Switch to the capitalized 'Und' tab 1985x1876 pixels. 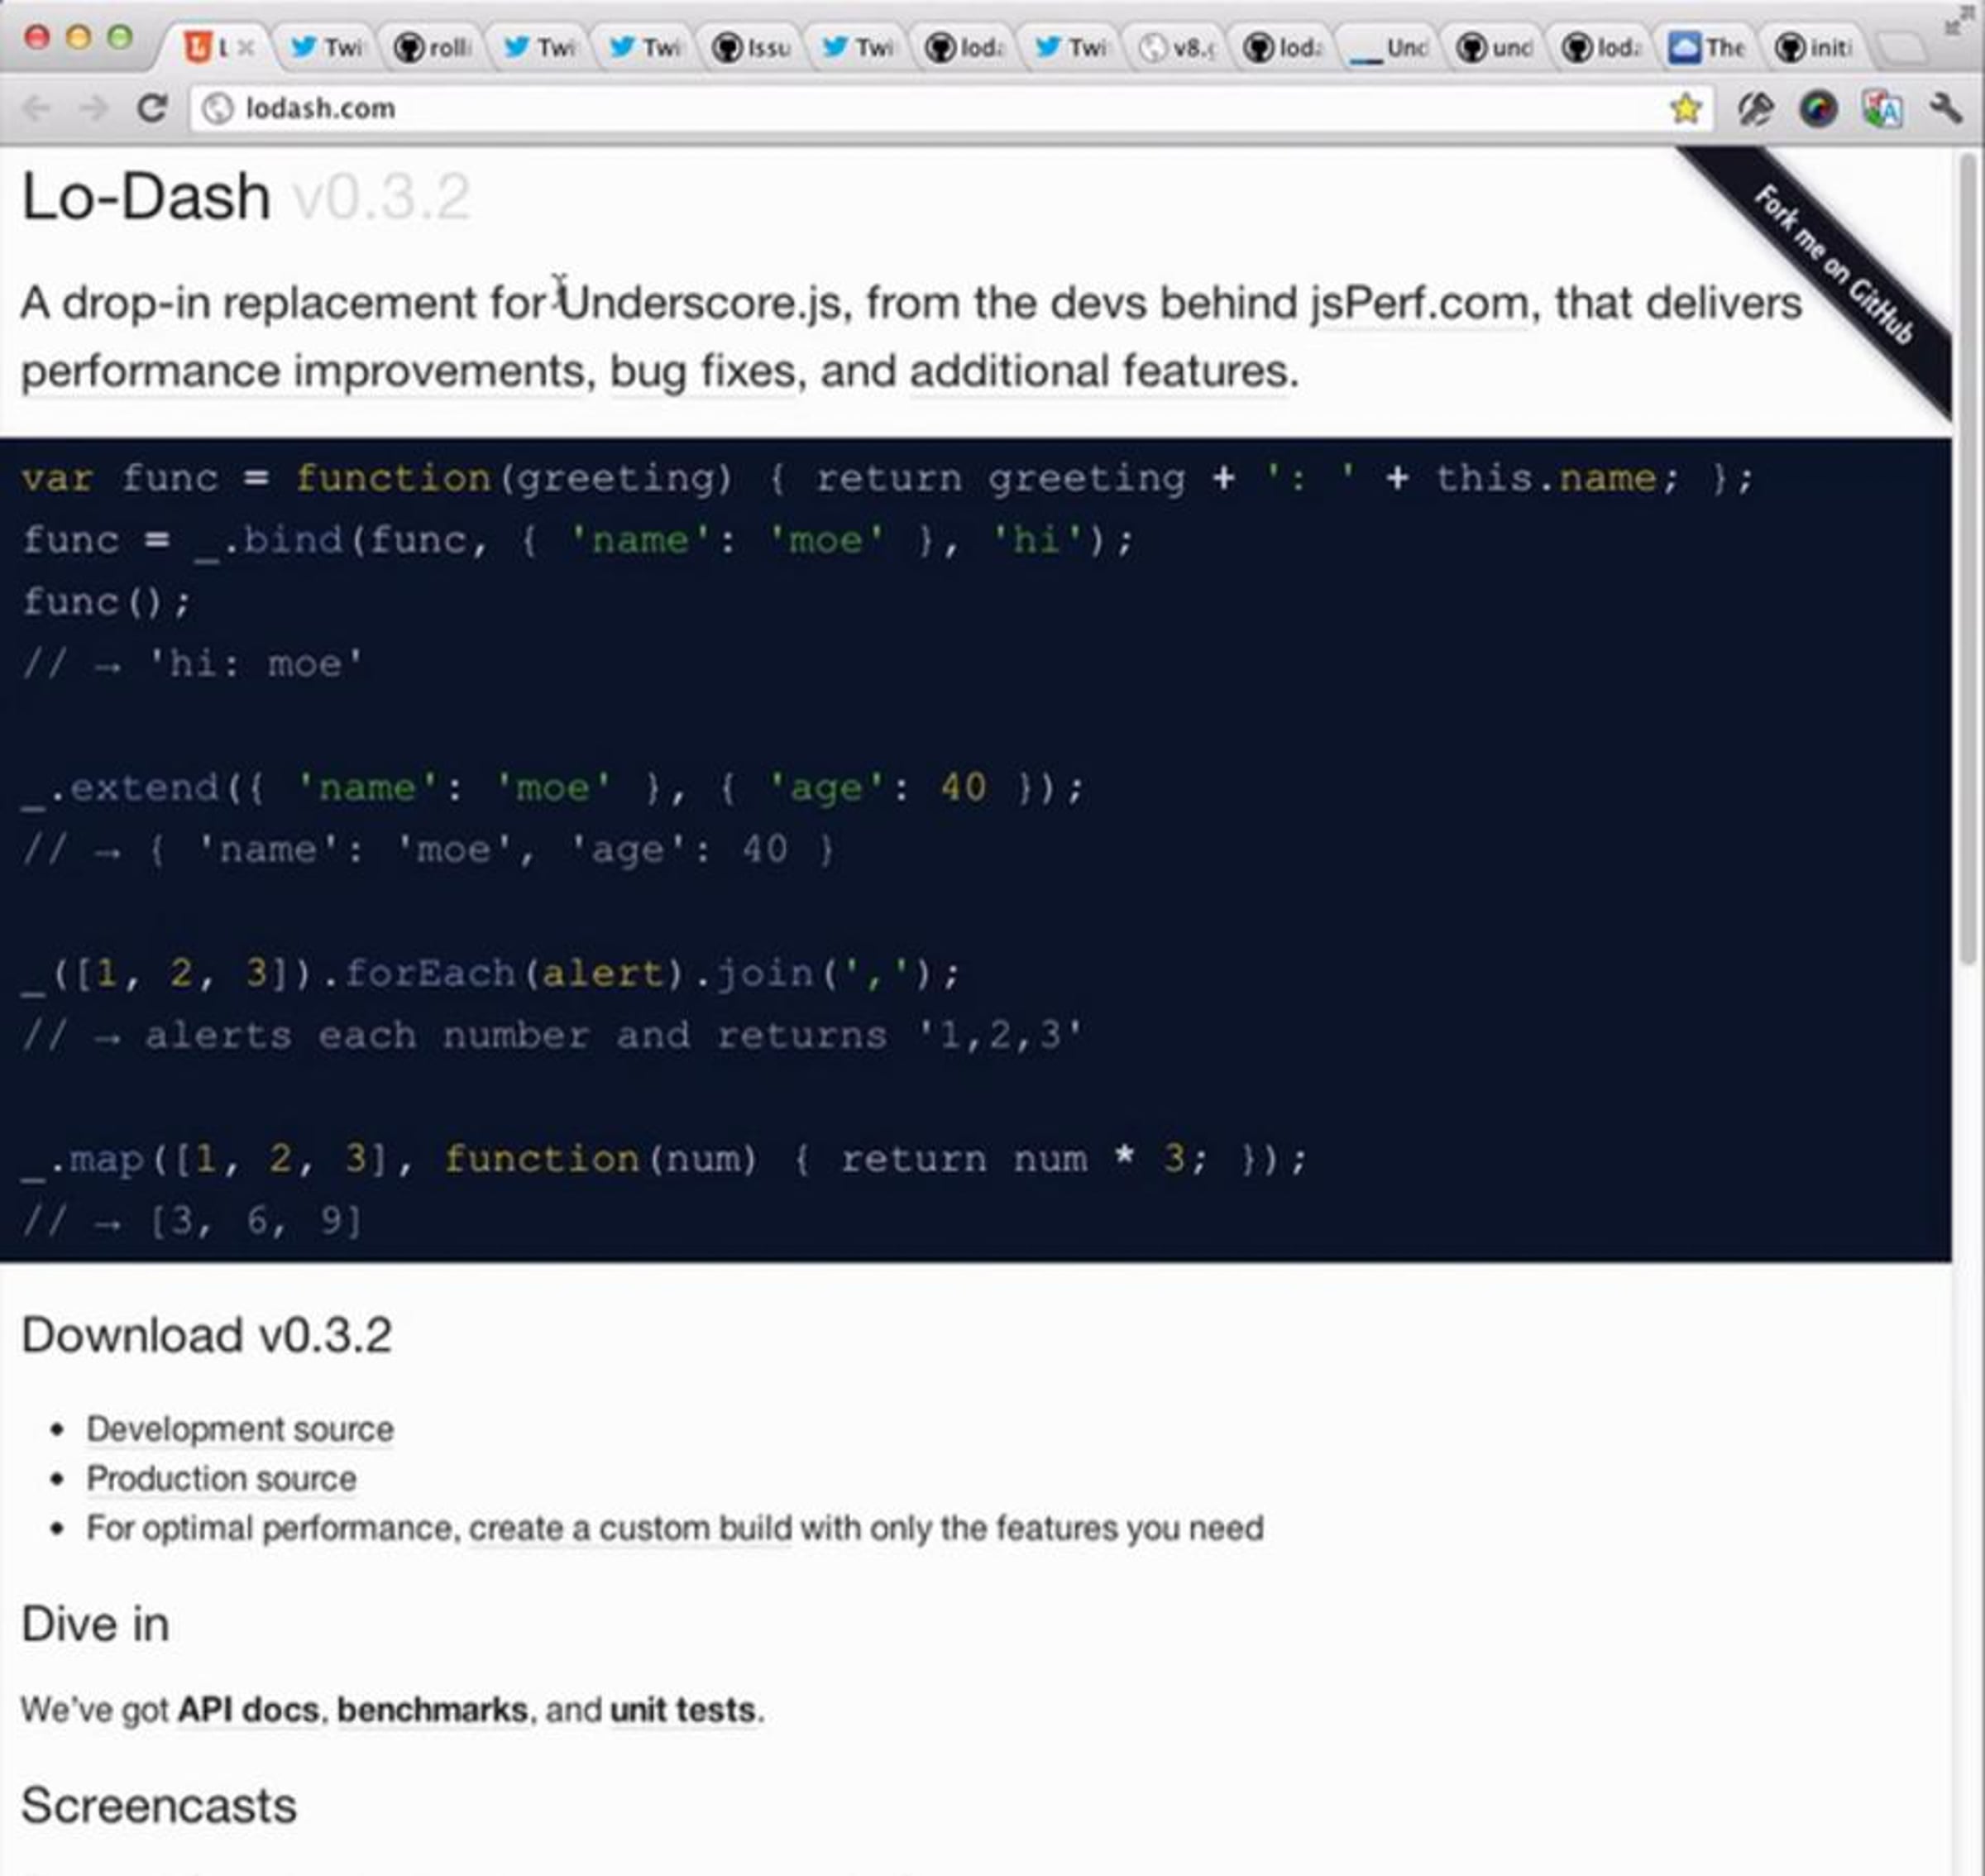[1390, 47]
